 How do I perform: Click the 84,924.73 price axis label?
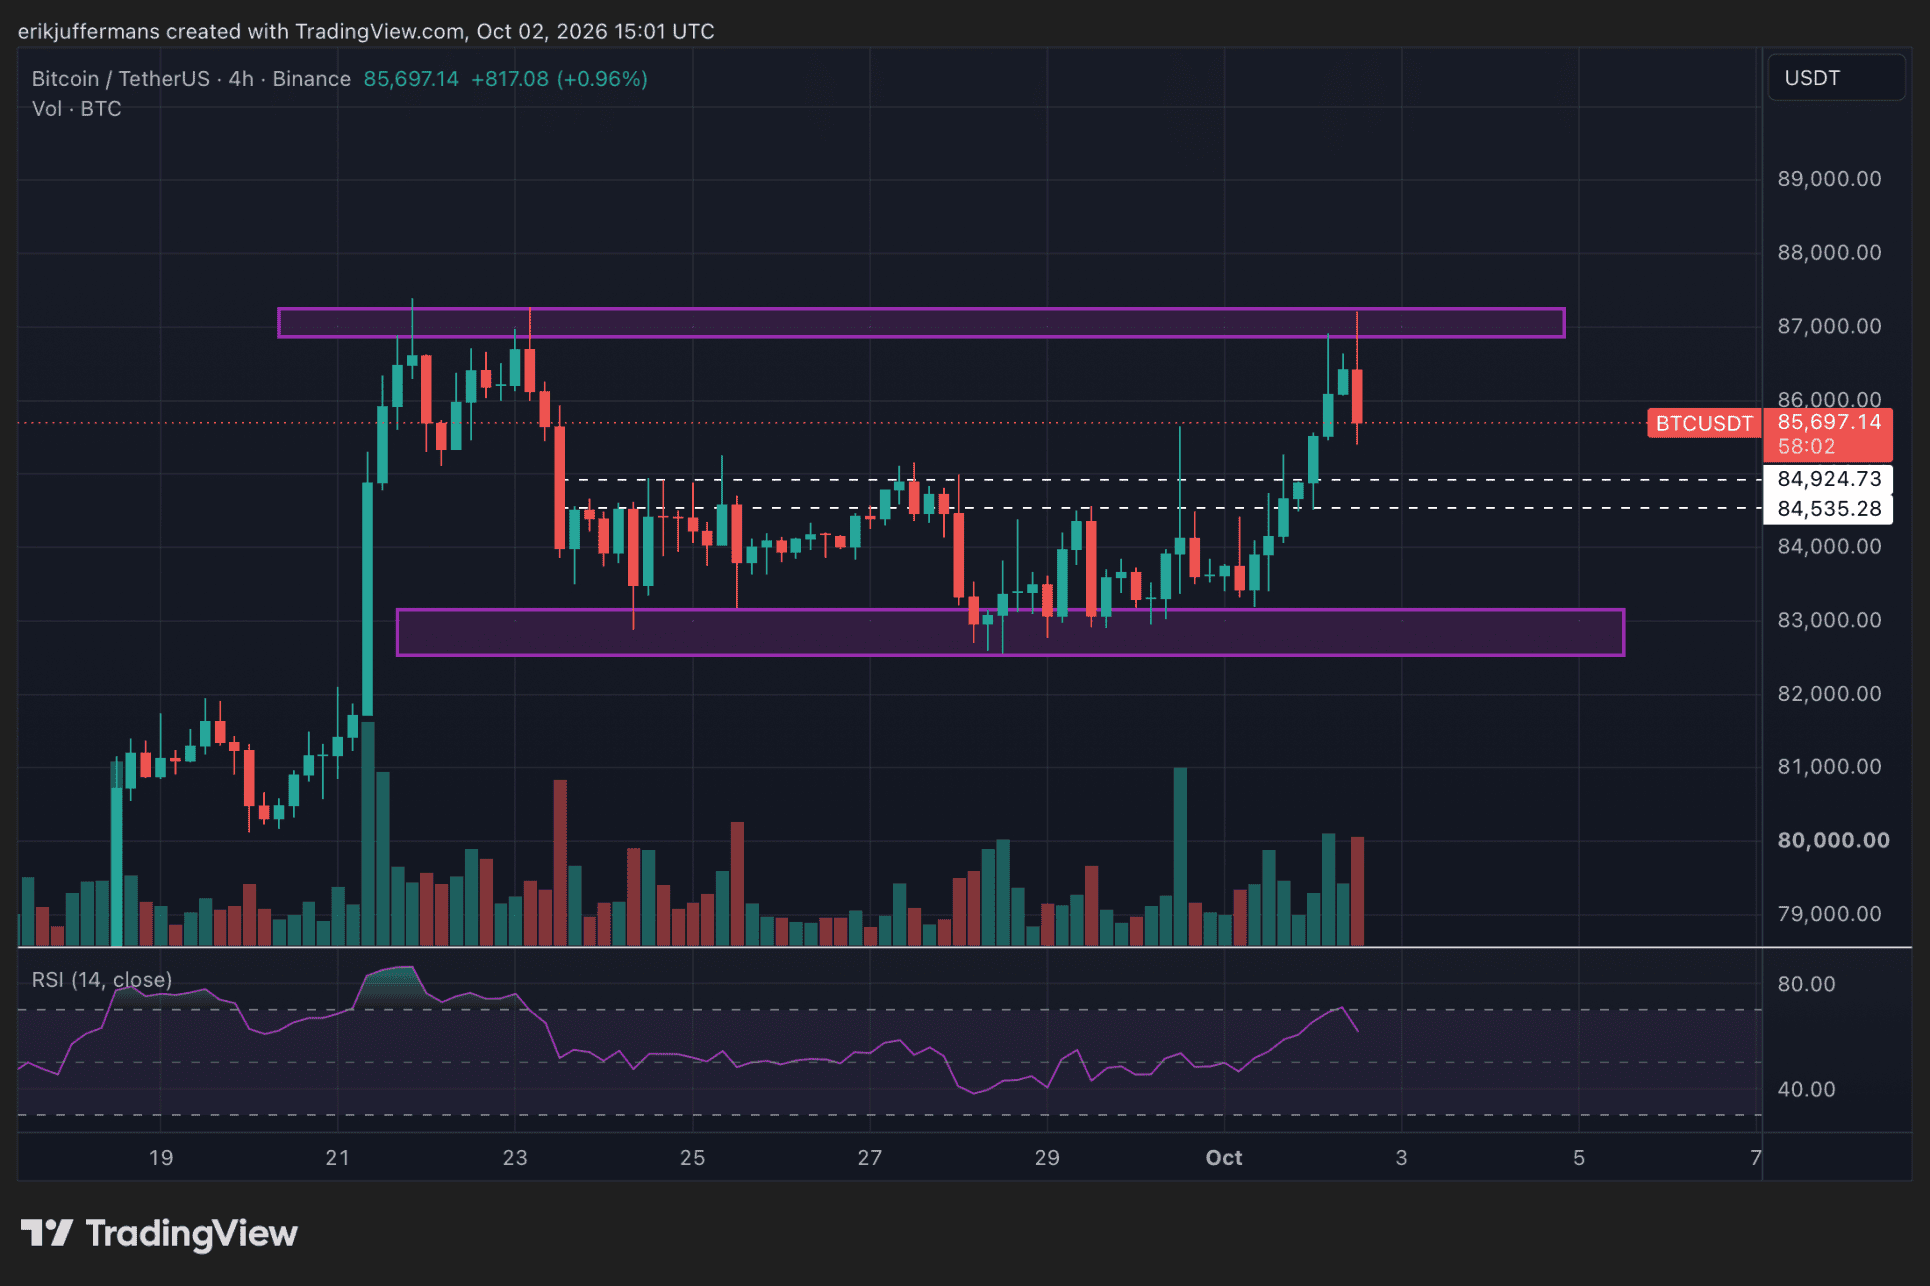[1829, 479]
